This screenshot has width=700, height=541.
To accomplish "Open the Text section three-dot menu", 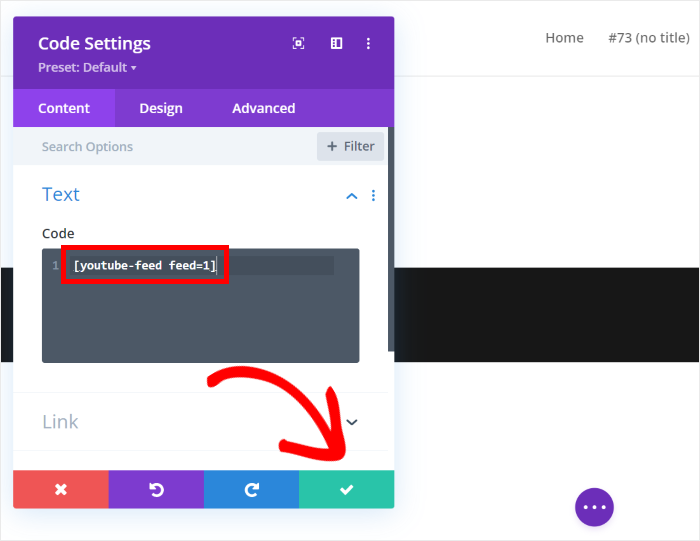I will 373,196.
